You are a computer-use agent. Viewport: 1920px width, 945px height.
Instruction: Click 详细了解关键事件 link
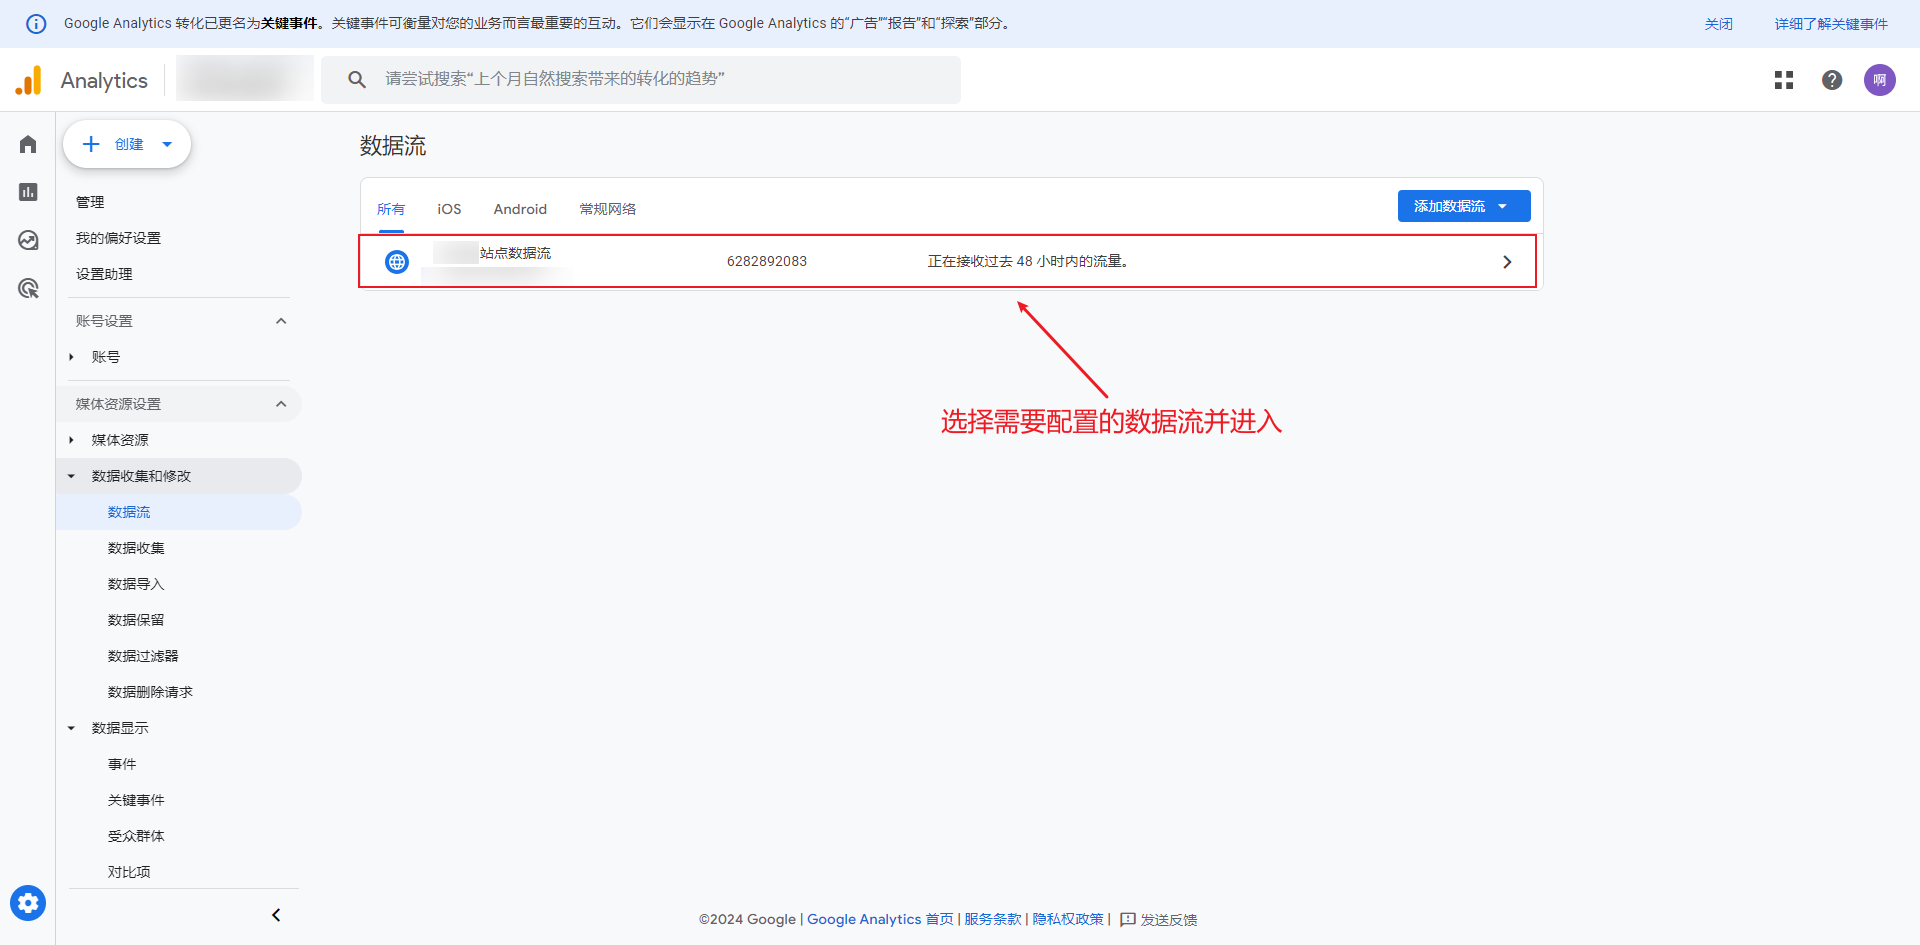tap(1831, 24)
